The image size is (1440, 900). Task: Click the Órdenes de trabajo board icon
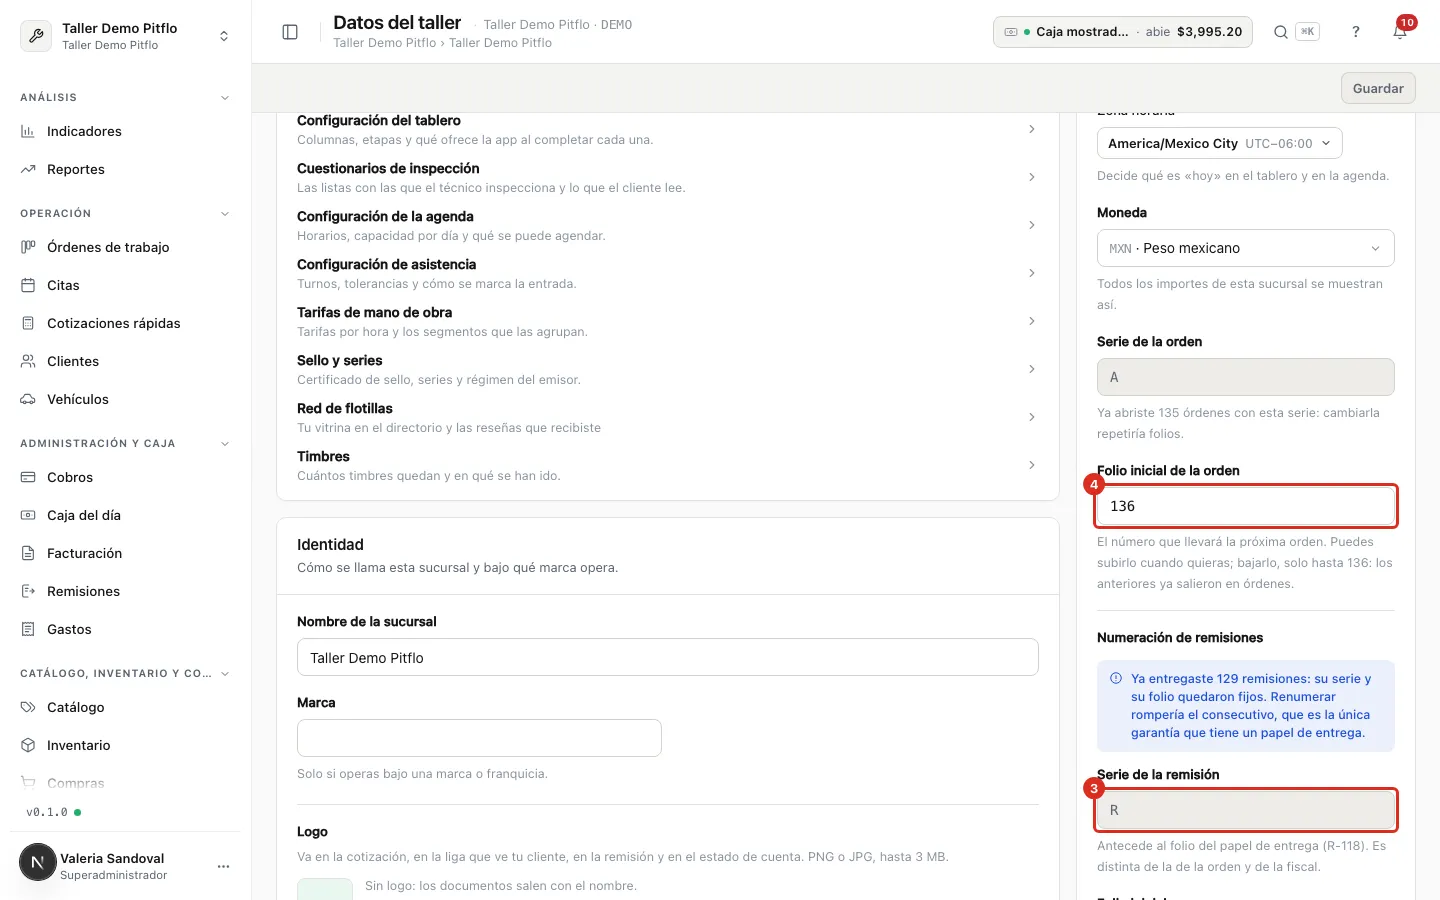coord(28,247)
